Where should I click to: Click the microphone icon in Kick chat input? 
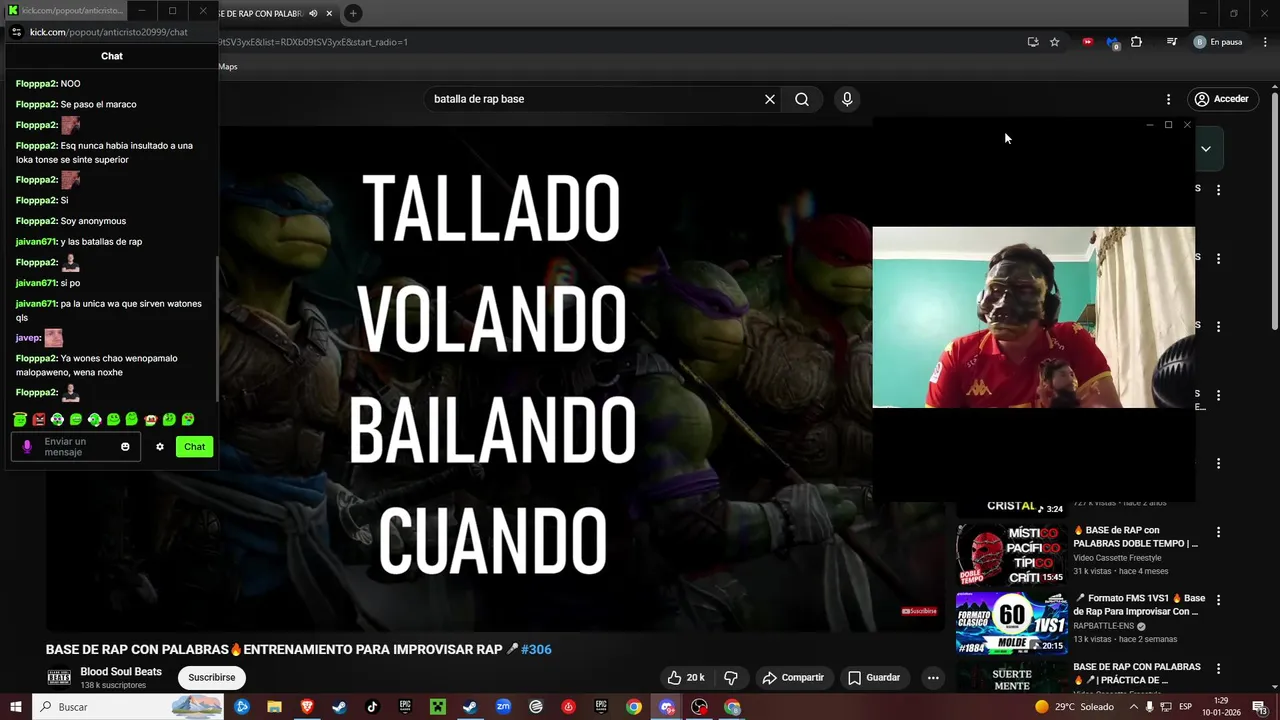(27, 447)
